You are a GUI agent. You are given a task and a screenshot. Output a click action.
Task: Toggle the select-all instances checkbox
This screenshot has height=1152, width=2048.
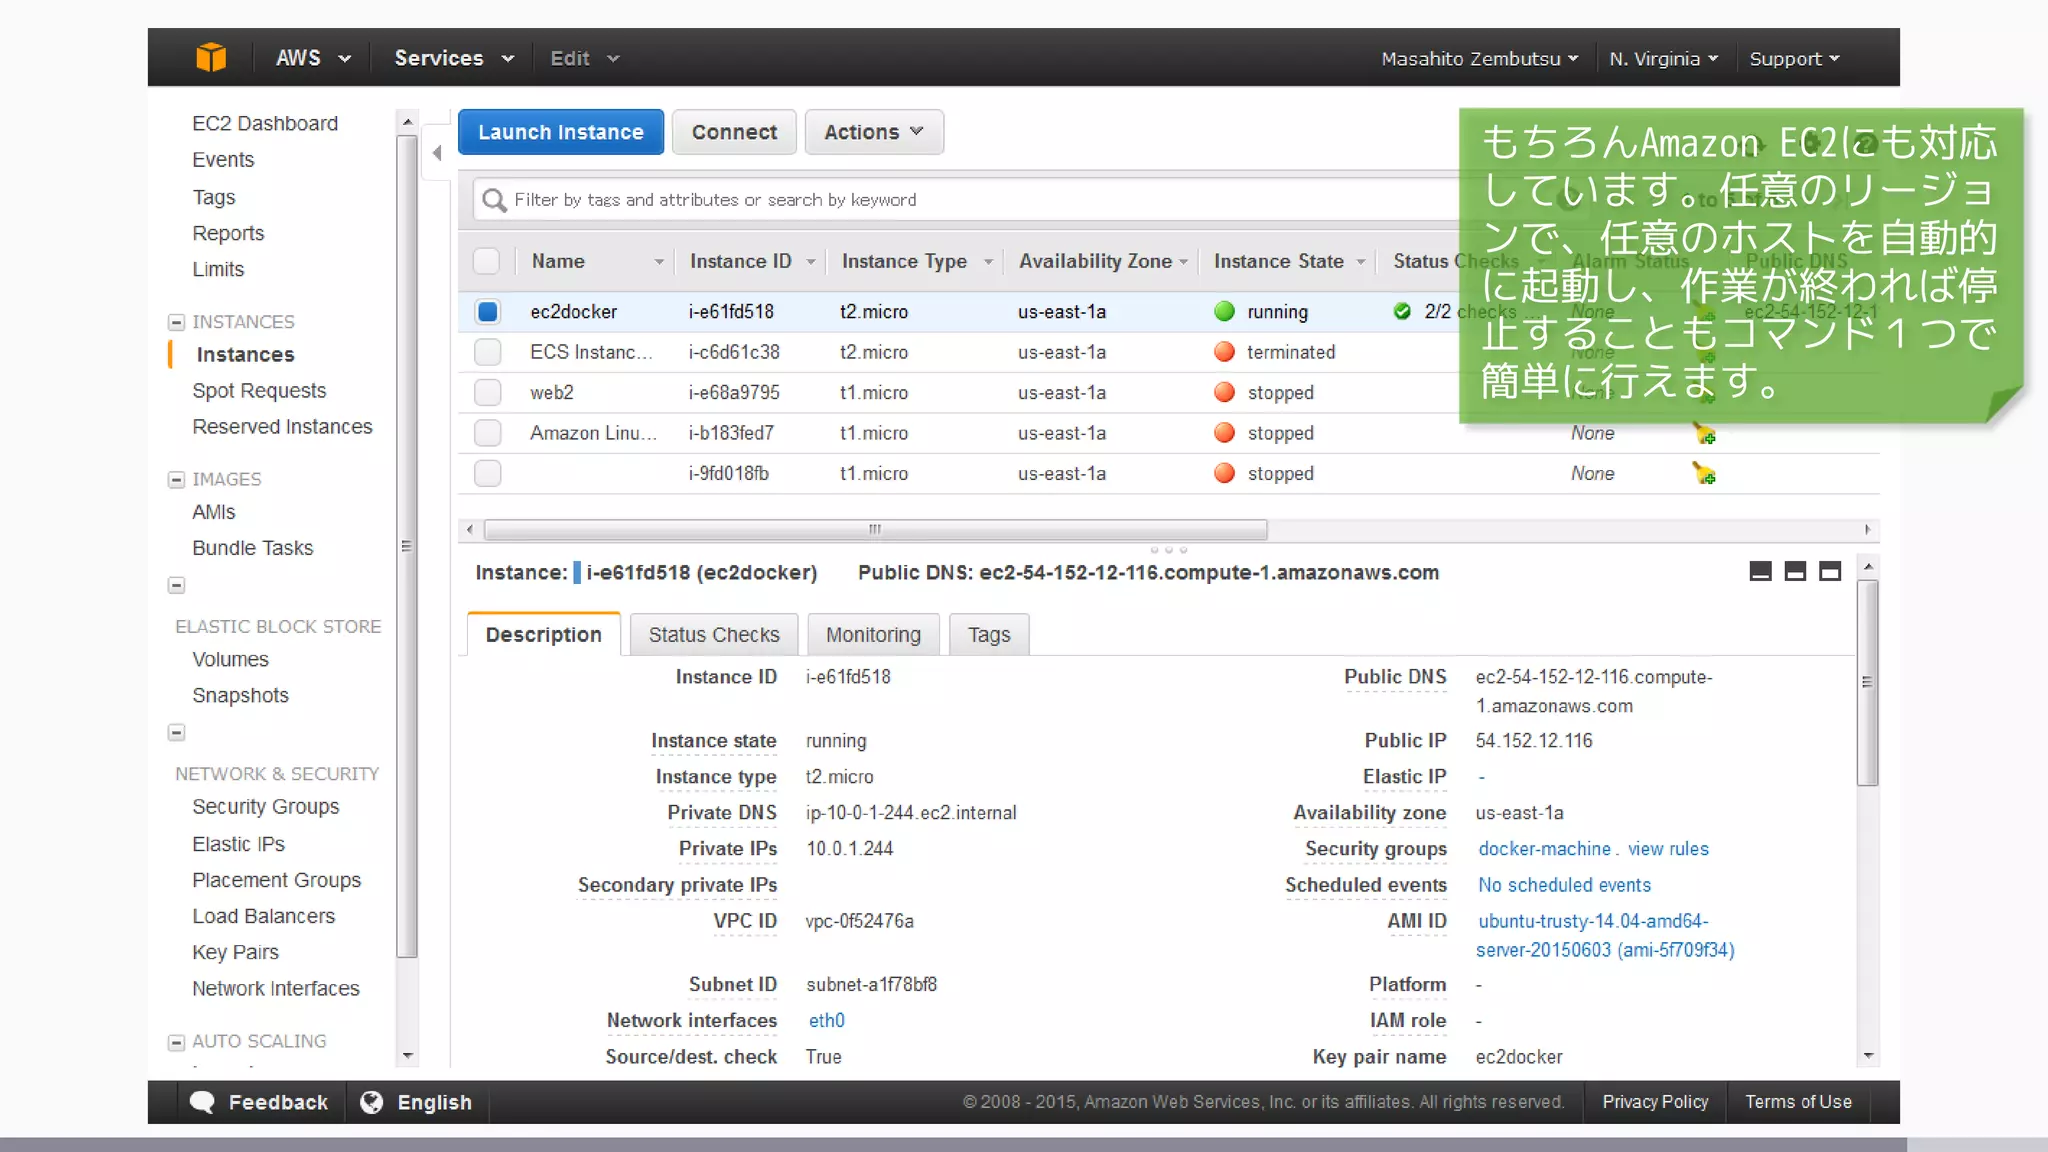coord(486,261)
